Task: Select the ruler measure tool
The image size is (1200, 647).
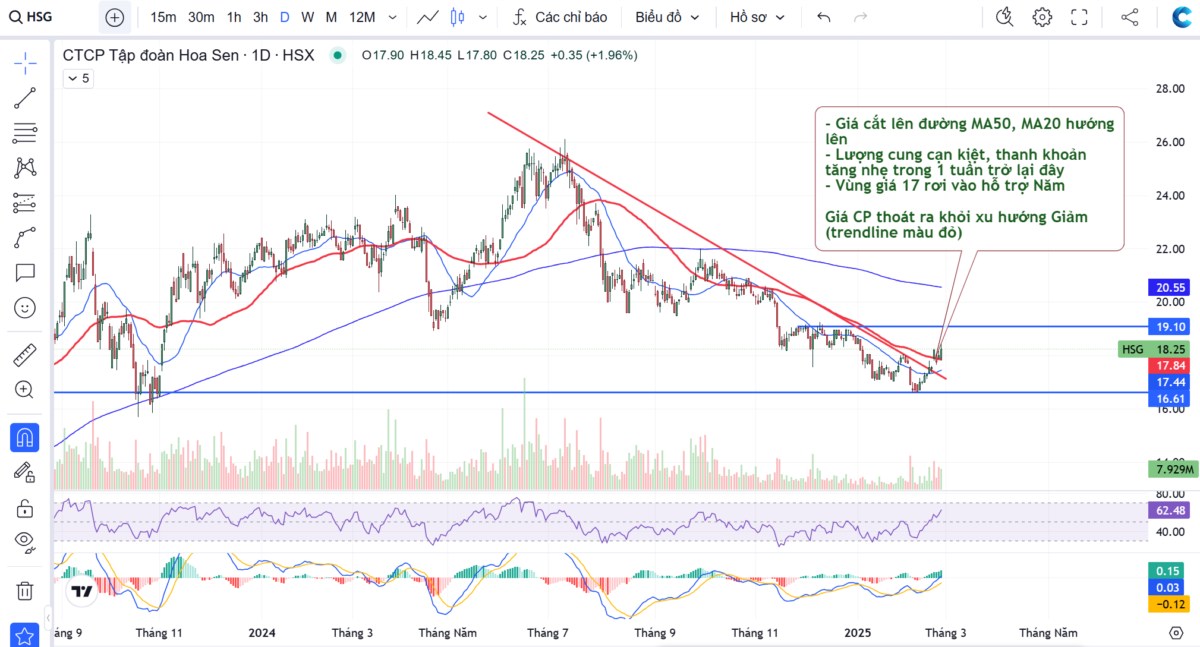Action: pyautogui.click(x=25, y=355)
